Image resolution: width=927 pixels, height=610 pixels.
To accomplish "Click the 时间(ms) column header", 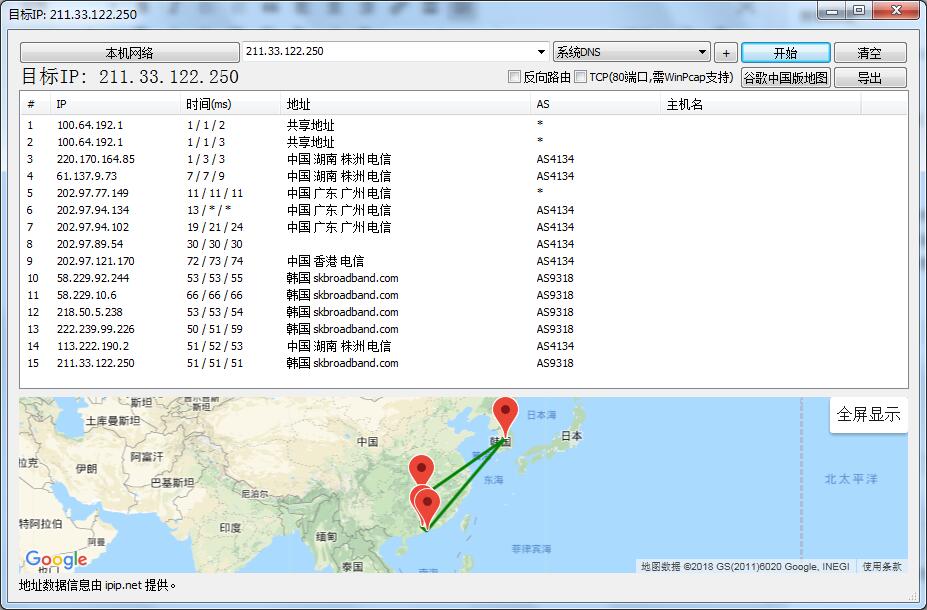I will pos(208,104).
